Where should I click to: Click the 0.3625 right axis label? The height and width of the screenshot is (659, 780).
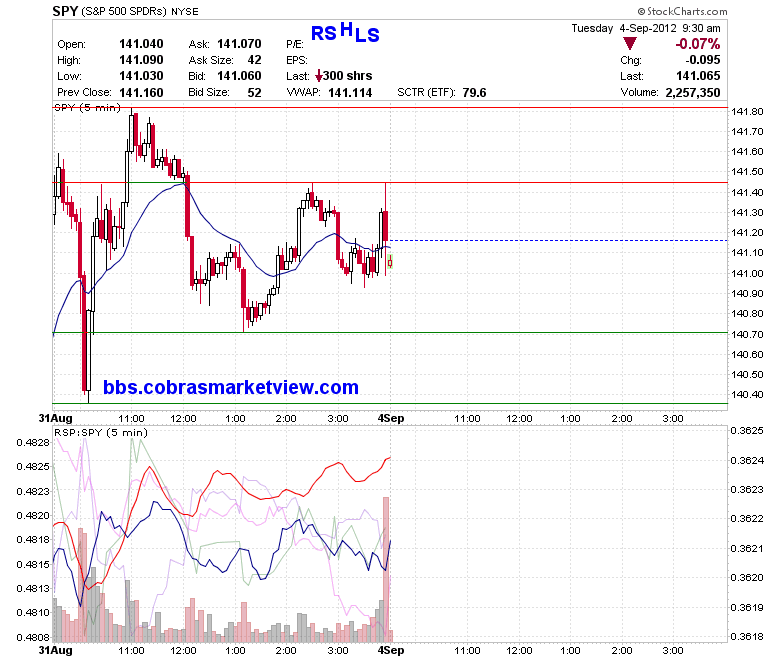coord(747,430)
